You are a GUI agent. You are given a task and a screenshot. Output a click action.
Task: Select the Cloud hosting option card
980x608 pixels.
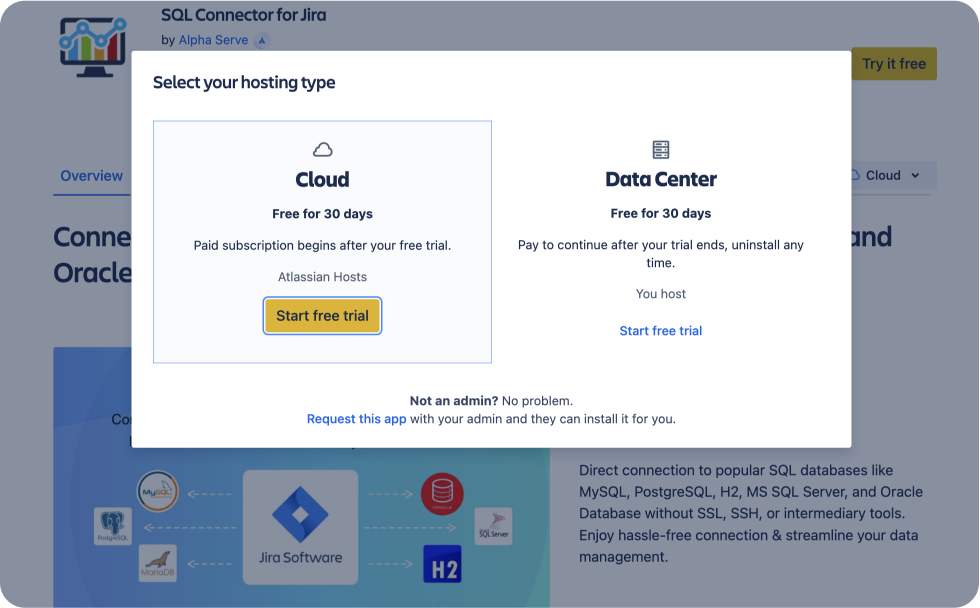point(322,241)
